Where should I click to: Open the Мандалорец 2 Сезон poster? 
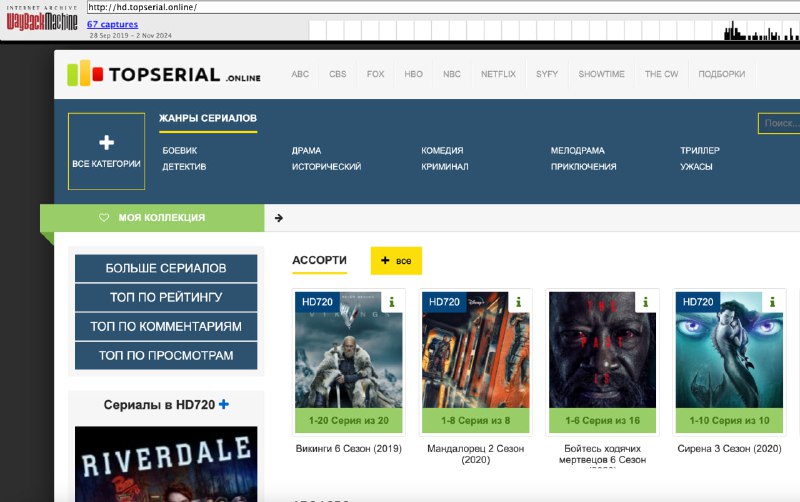[476, 350]
